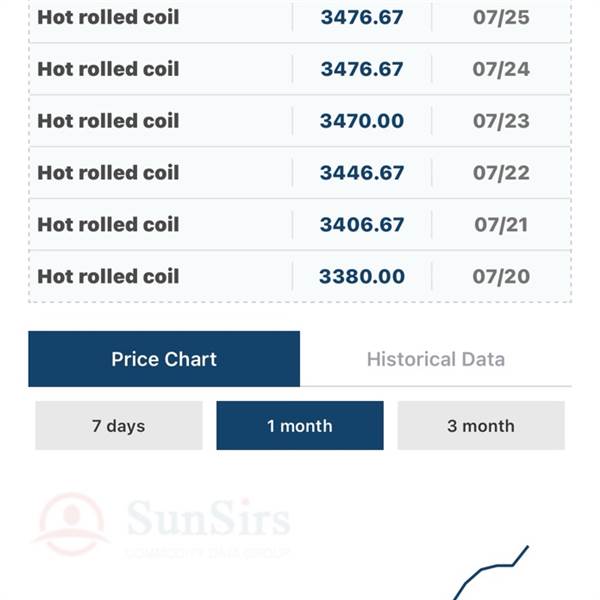Click the 07/20 date cell
600x600 pixels.
501,276
